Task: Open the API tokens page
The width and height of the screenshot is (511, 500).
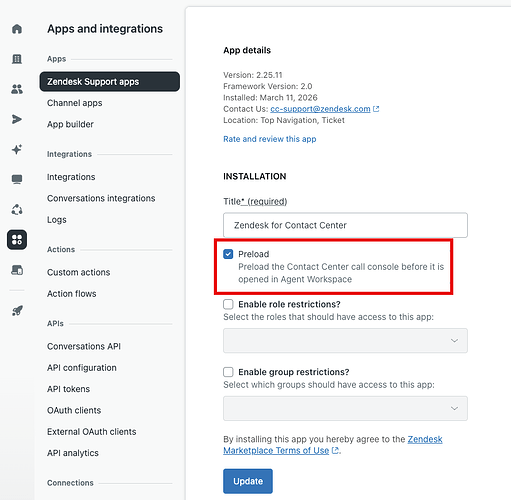Action: click(68, 389)
